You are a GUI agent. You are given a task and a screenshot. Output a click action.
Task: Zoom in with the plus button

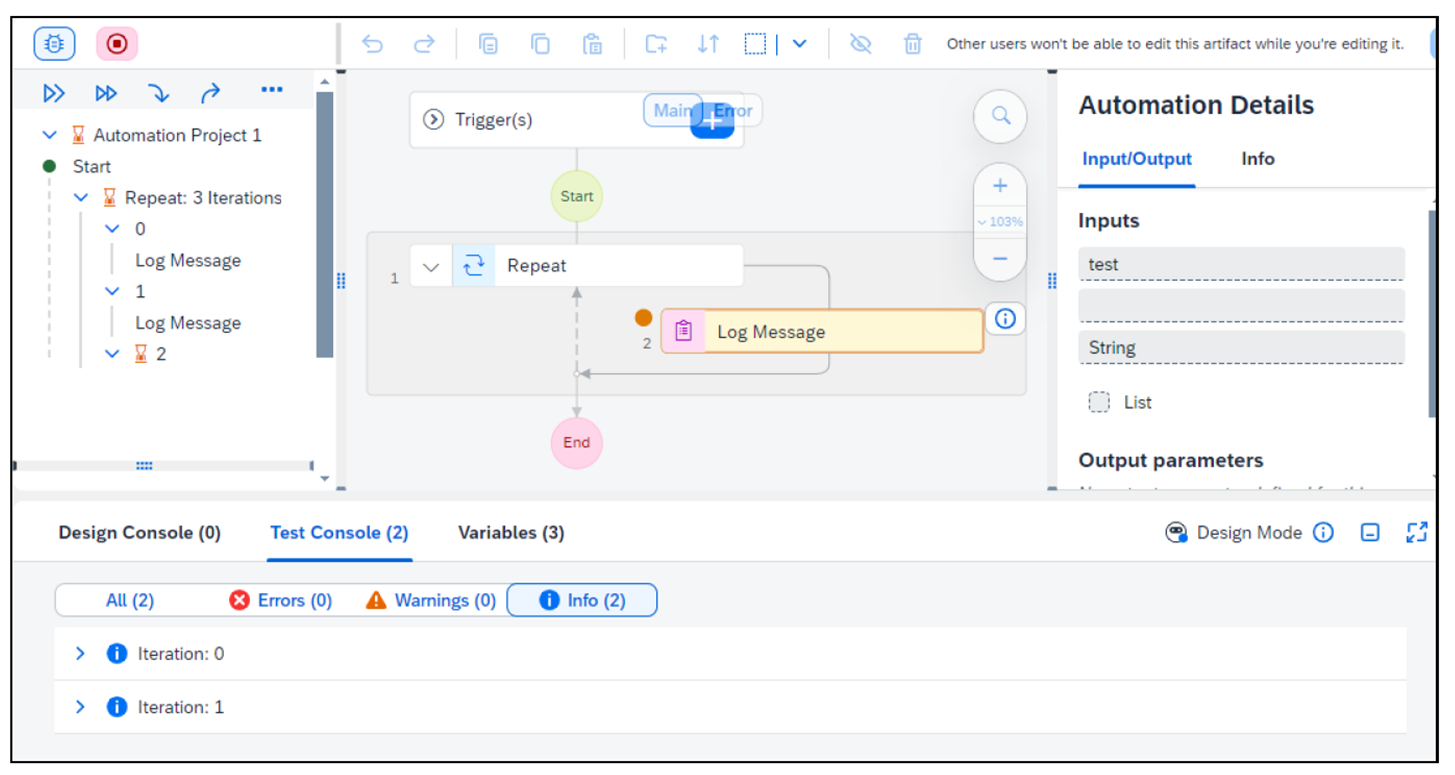click(1000, 186)
